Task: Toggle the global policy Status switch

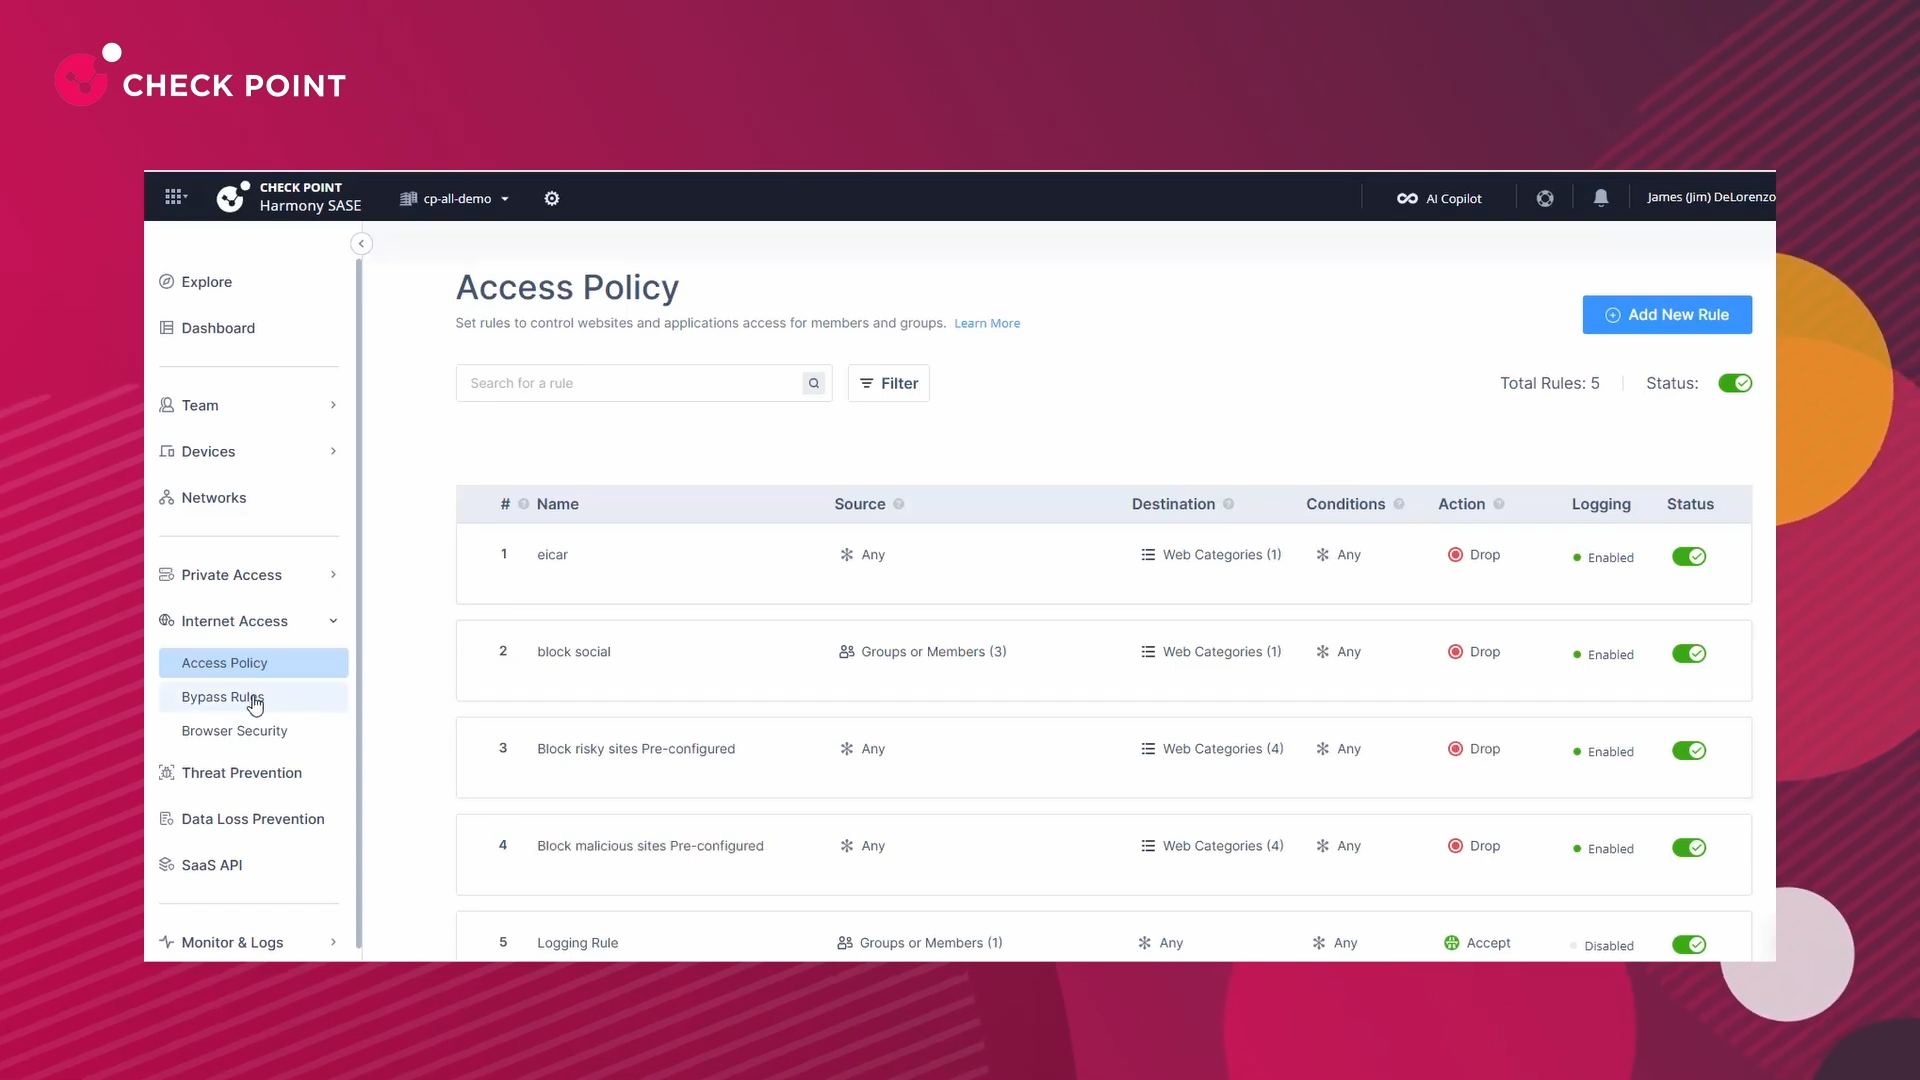Action: [1735, 383]
